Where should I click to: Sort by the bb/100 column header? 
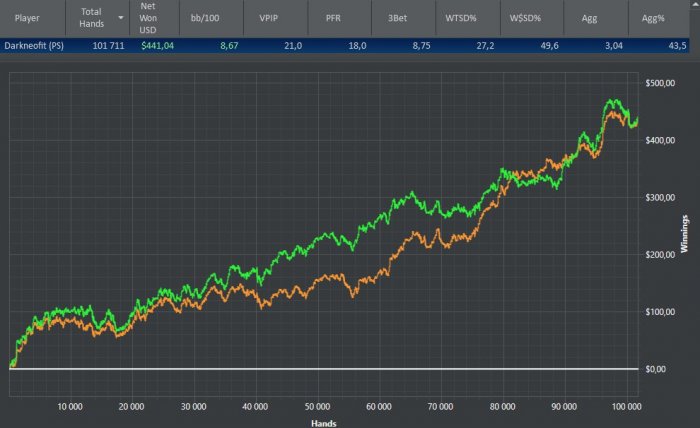[x=205, y=18]
